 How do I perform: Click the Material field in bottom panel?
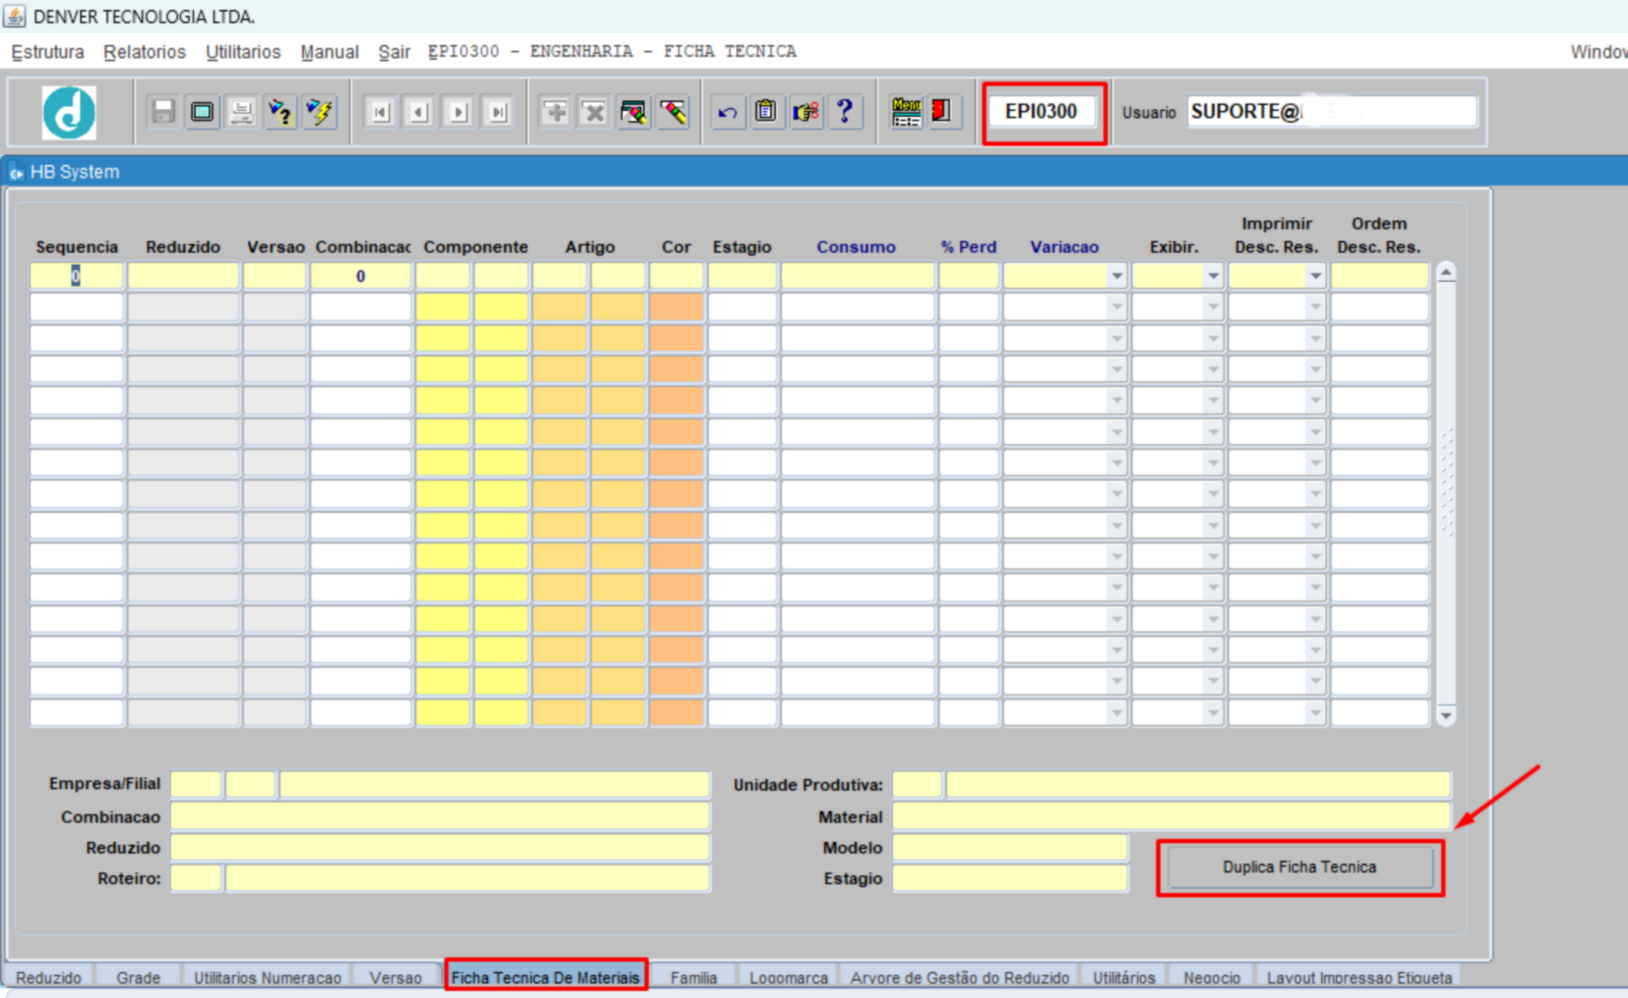tap(1171, 817)
